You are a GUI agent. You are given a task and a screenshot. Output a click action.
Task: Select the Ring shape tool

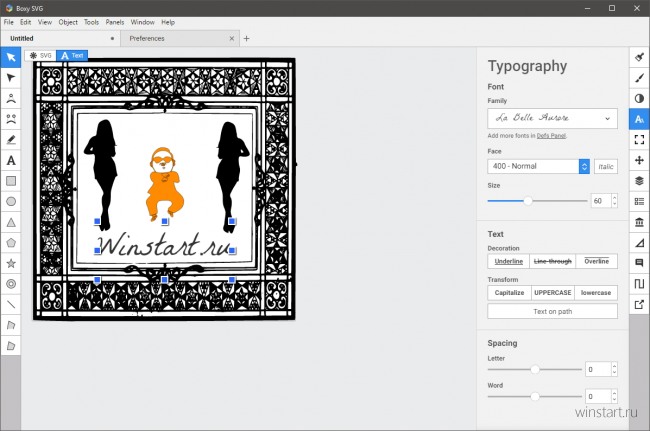point(11,284)
